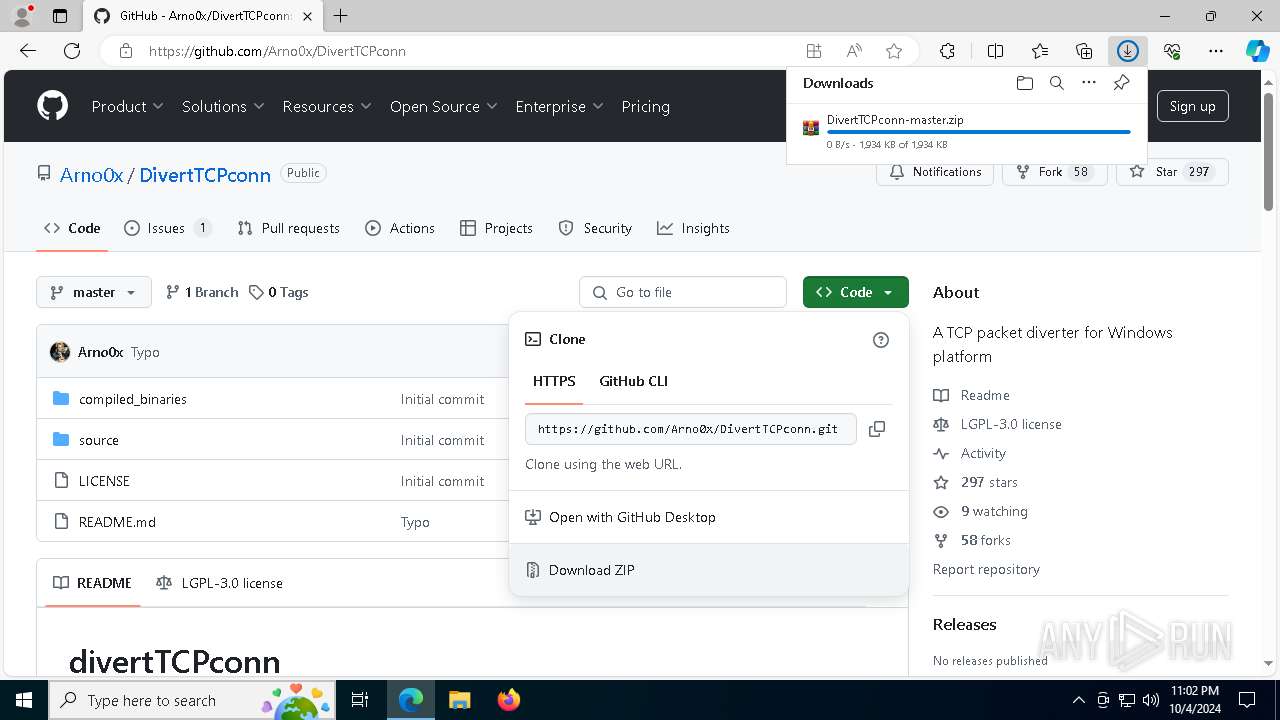The width and height of the screenshot is (1280, 720).
Task: Expand the Enterprise menu
Action: click(x=559, y=106)
